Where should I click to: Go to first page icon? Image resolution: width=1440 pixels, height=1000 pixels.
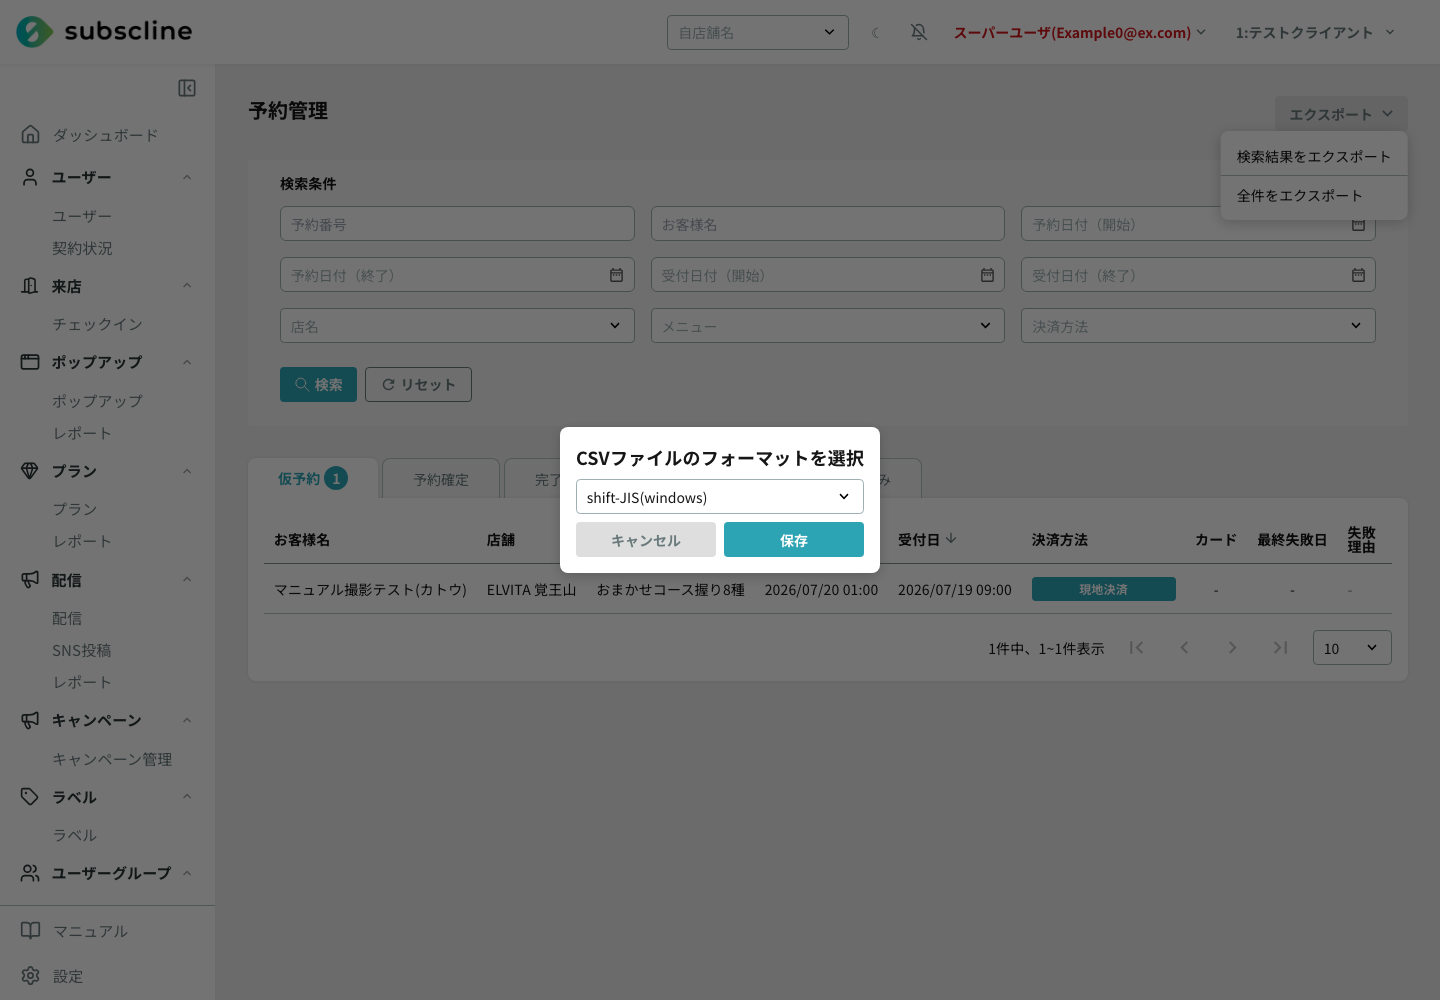pyautogui.click(x=1136, y=648)
